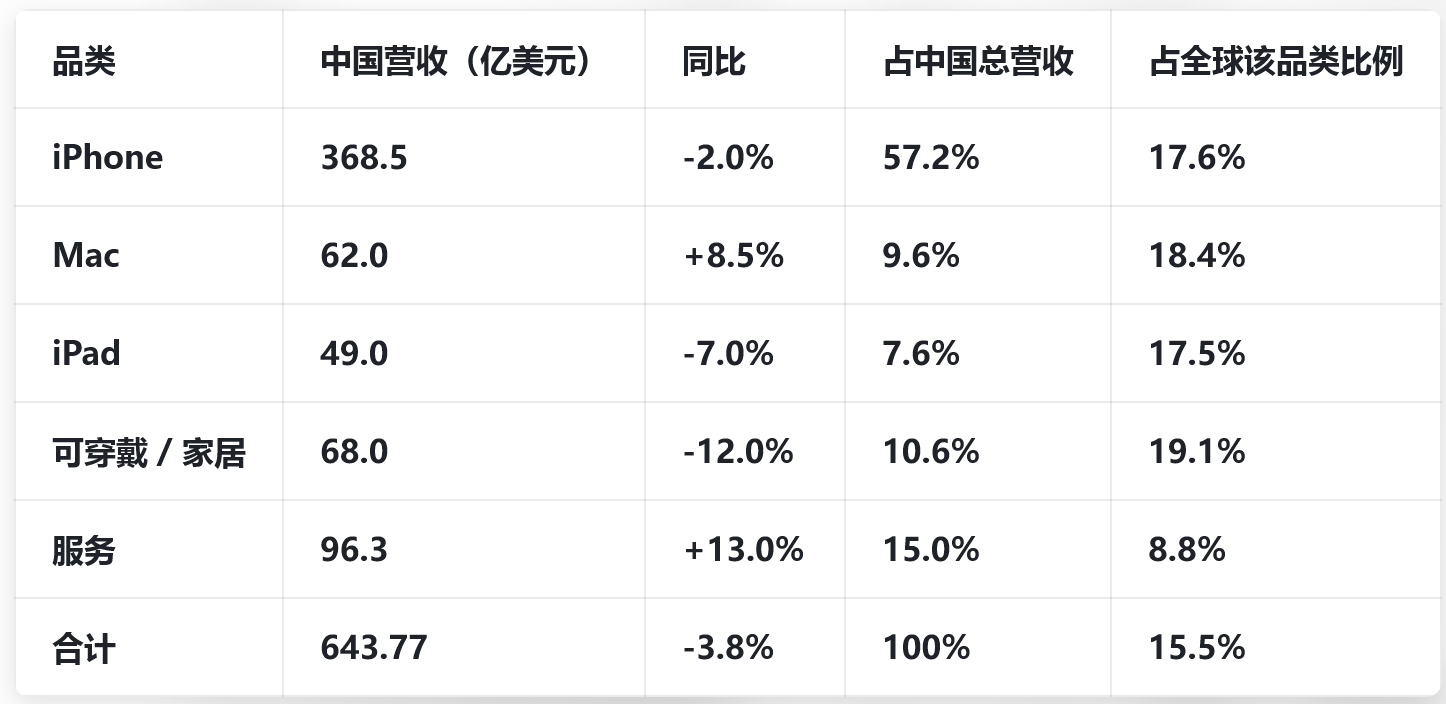Select the Mac category cell

86,255
